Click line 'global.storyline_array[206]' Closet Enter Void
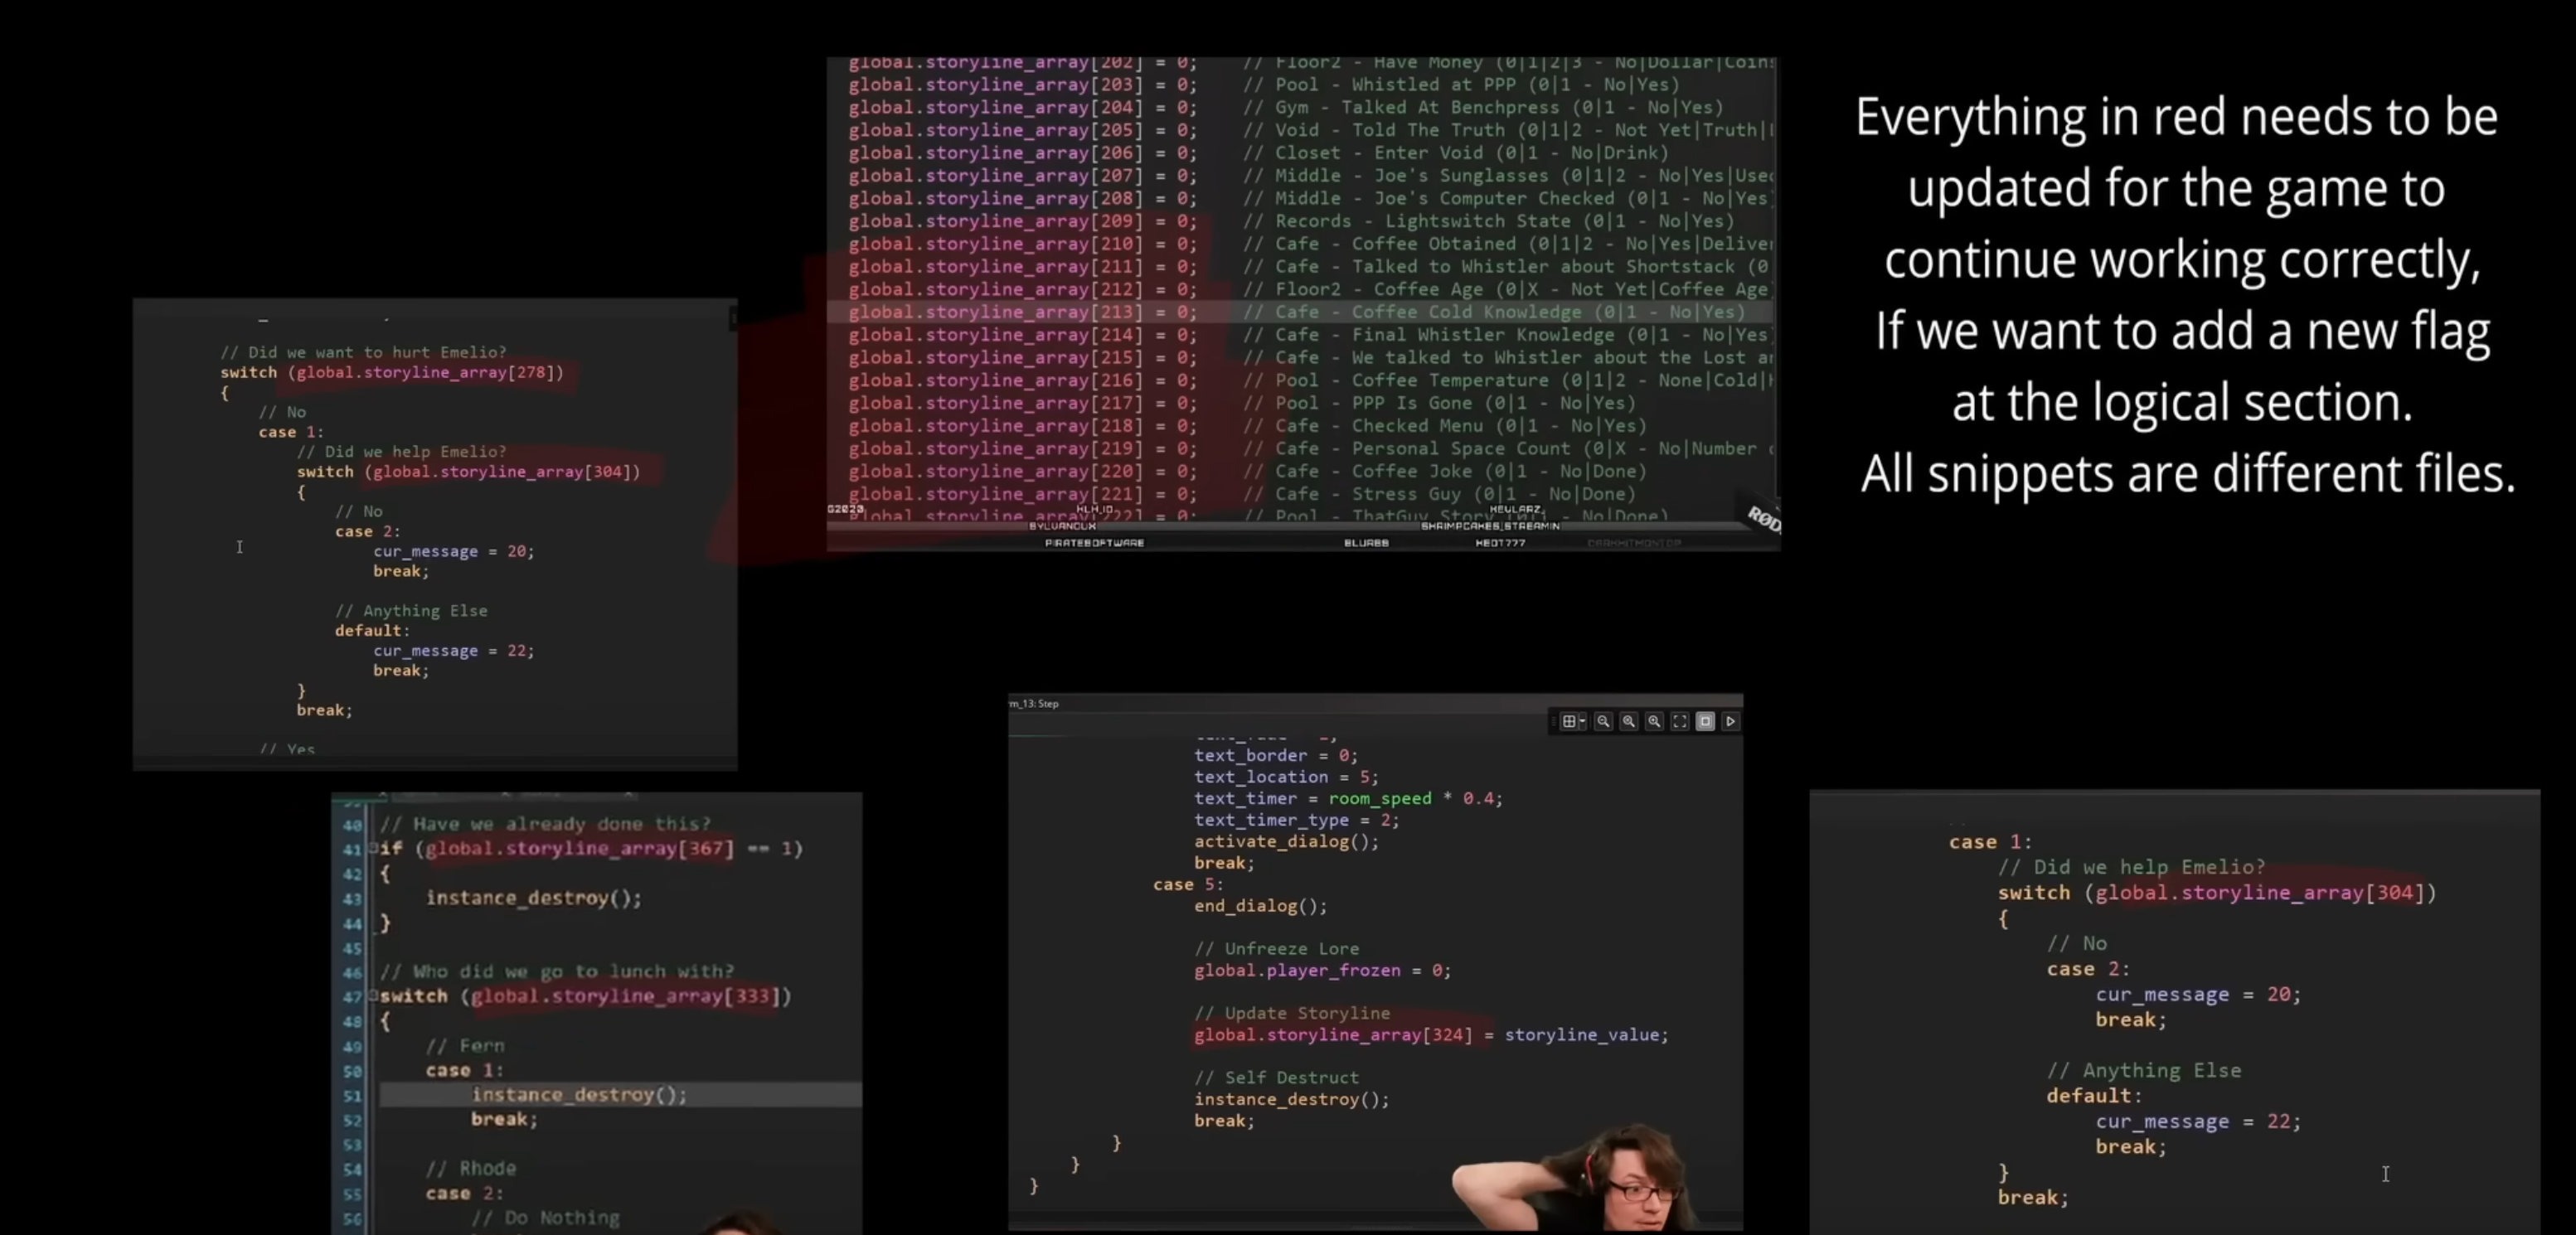Image resolution: width=2576 pixels, height=1235 pixels. coord(1258,153)
